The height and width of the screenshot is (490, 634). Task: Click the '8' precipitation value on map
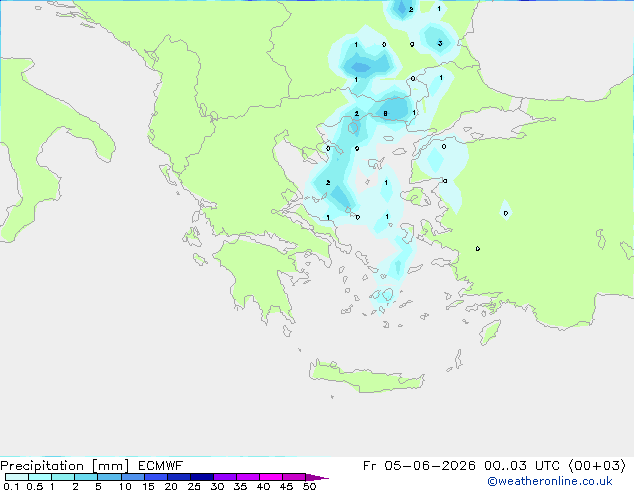click(x=385, y=114)
